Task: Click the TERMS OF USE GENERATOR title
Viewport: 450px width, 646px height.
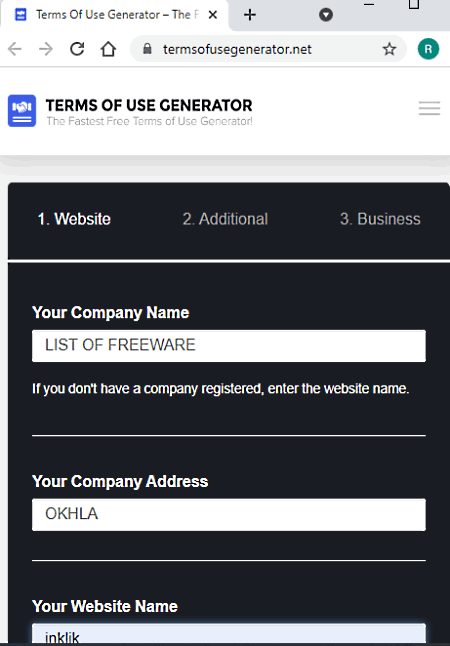Action: tap(149, 105)
